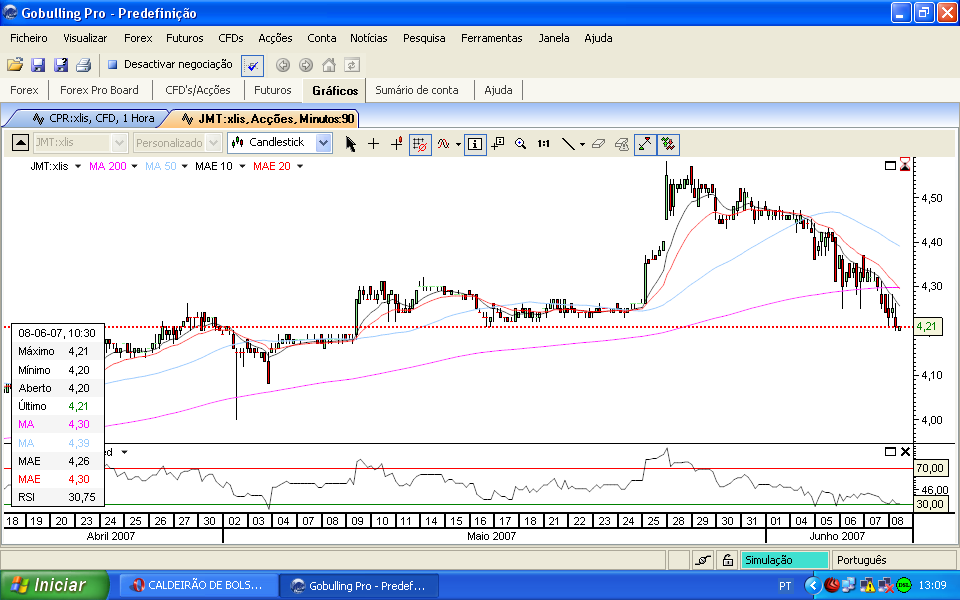Switch to the Sumário de conta tab

[x=417, y=90]
